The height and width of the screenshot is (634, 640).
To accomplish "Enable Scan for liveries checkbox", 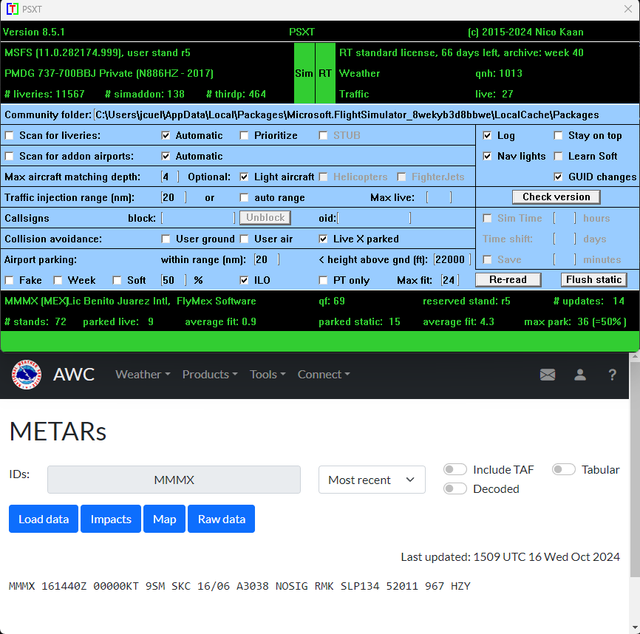I will pyautogui.click(x=9, y=136).
